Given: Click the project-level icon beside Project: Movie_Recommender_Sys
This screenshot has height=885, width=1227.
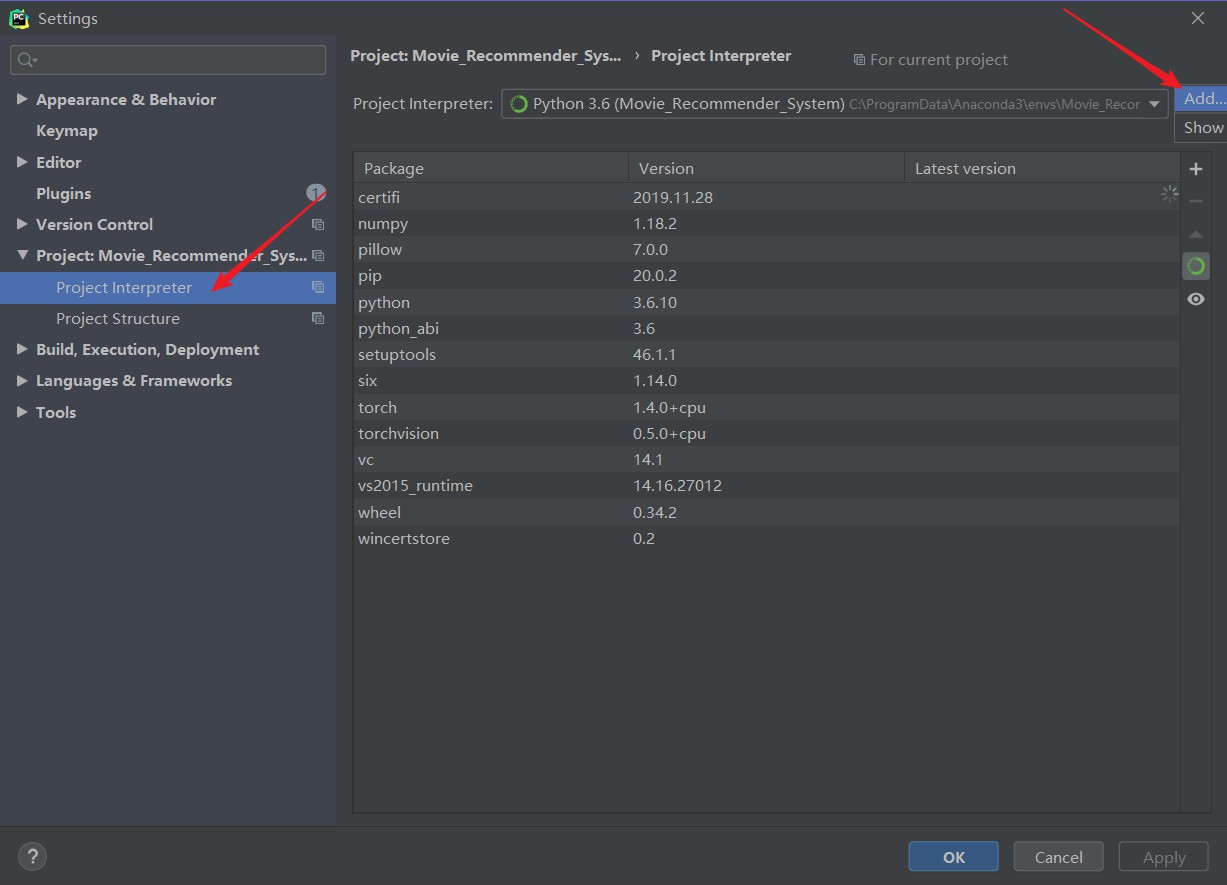Looking at the screenshot, I should click(318, 256).
